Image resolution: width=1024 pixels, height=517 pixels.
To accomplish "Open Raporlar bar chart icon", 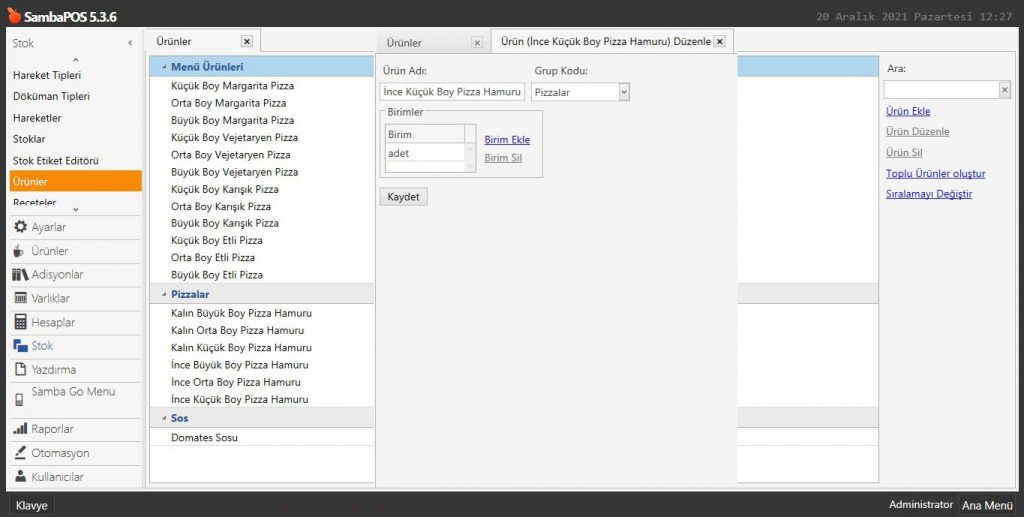I will pos(20,429).
